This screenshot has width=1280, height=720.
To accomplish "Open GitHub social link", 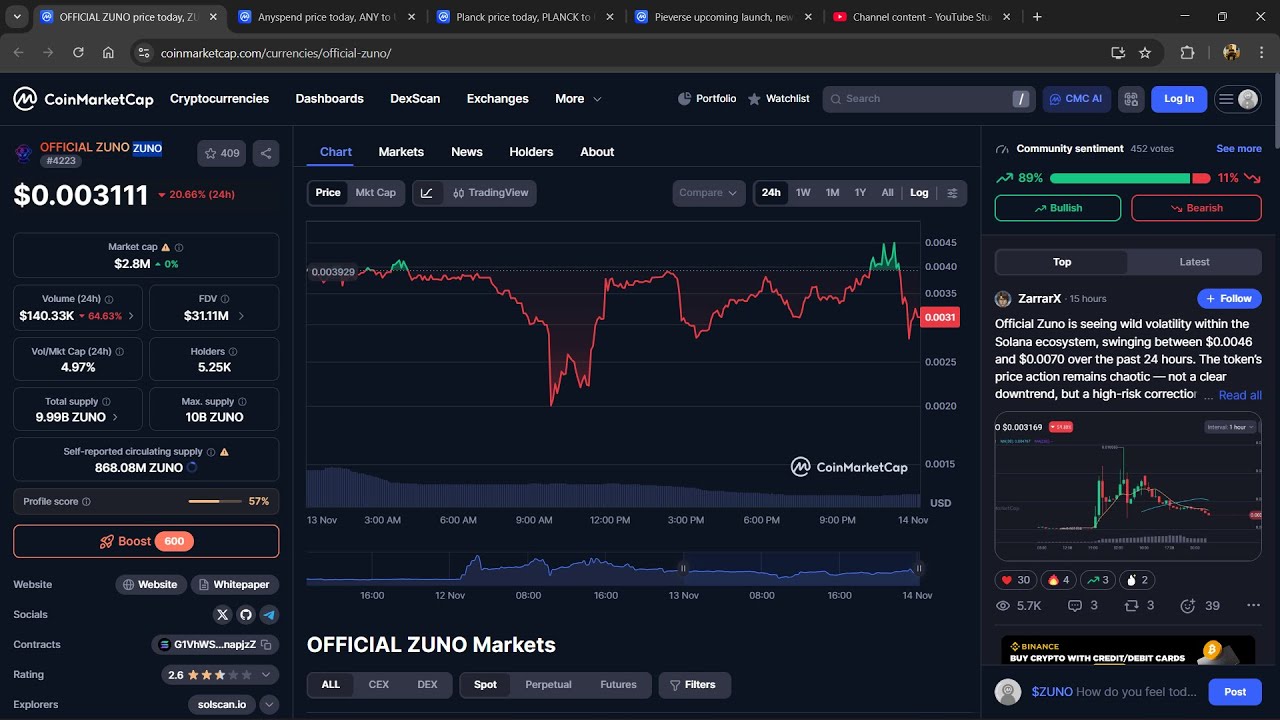I will coord(246,615).
